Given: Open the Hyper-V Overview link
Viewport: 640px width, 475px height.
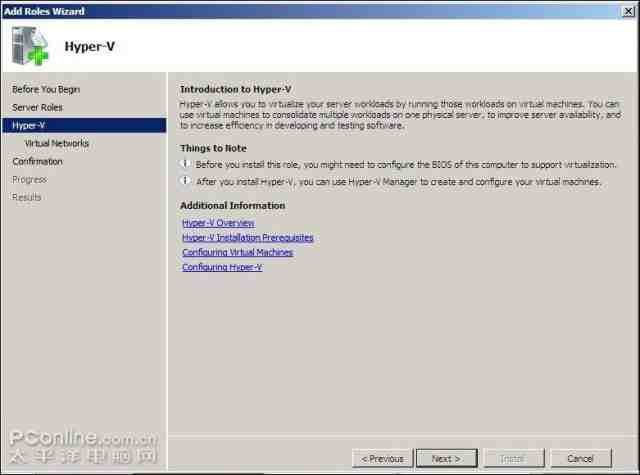Looking at the screenshot, I should click(x=218, y=223).
